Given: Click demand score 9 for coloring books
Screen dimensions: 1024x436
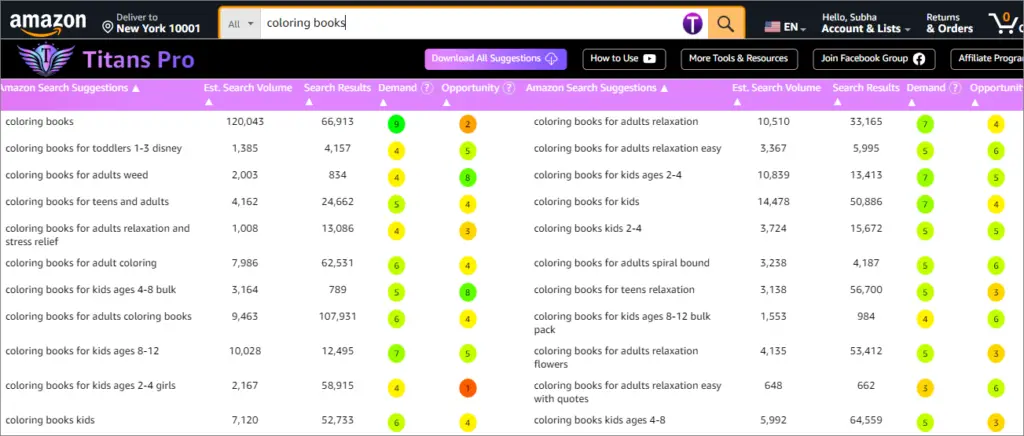Looking at the screenshot, I should tap(396, 124).
